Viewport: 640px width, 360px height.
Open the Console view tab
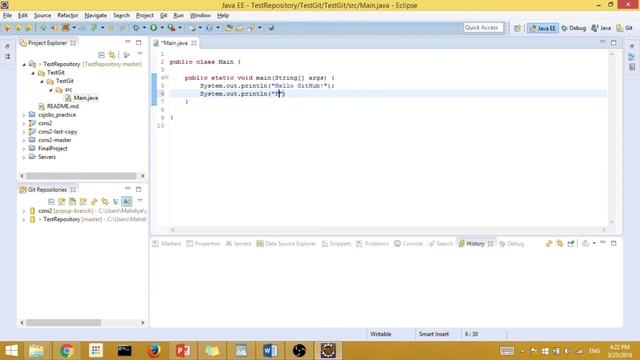[409, 244]
